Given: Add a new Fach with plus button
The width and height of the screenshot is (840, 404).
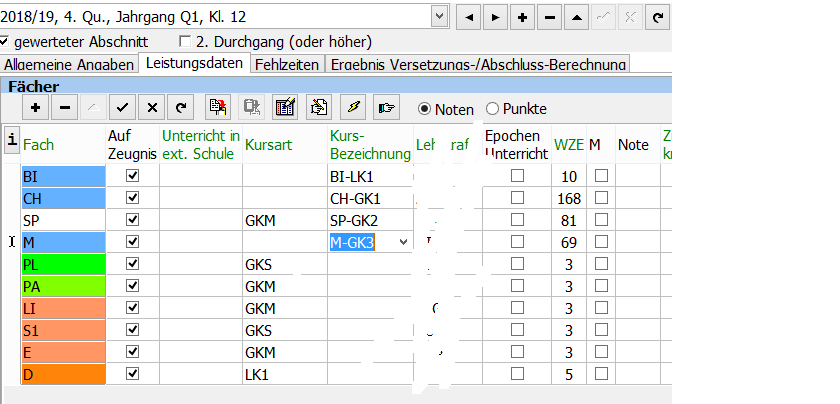Looking at the screenshot, I should (35, 108).
